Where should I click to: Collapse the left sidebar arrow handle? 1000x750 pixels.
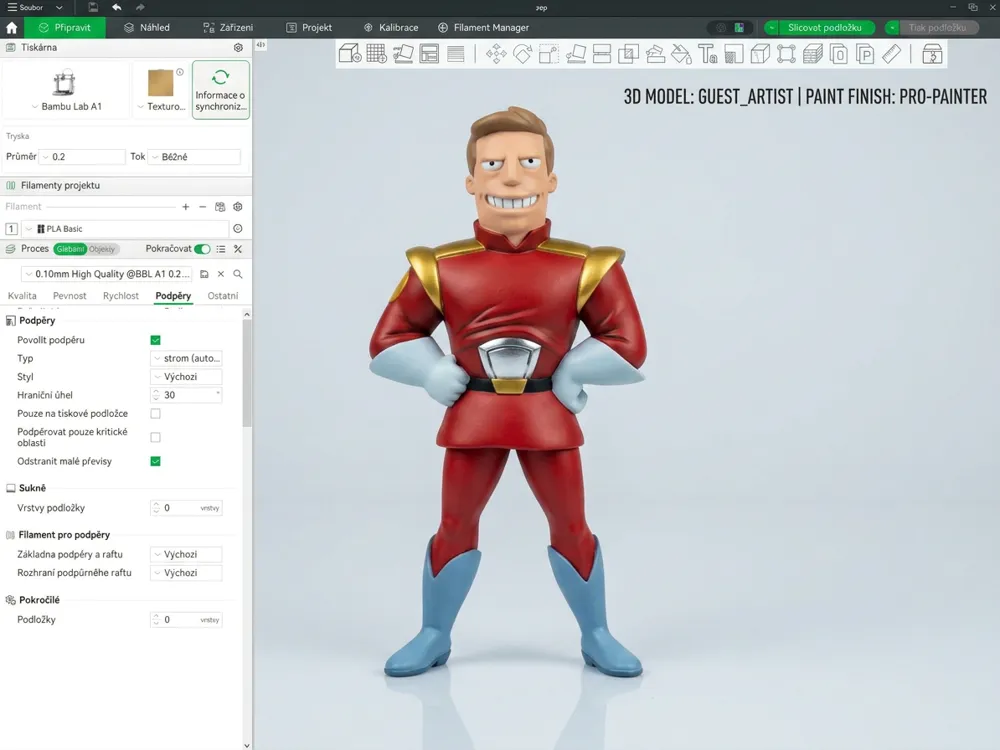tap(260, 45)
